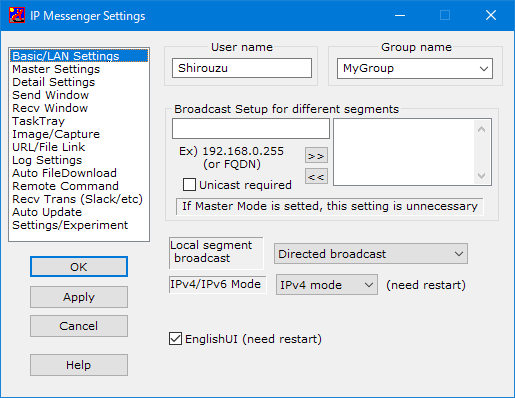
Task: Open Help with the Help button
Action: pyautogui.click(x=79, y=365)
